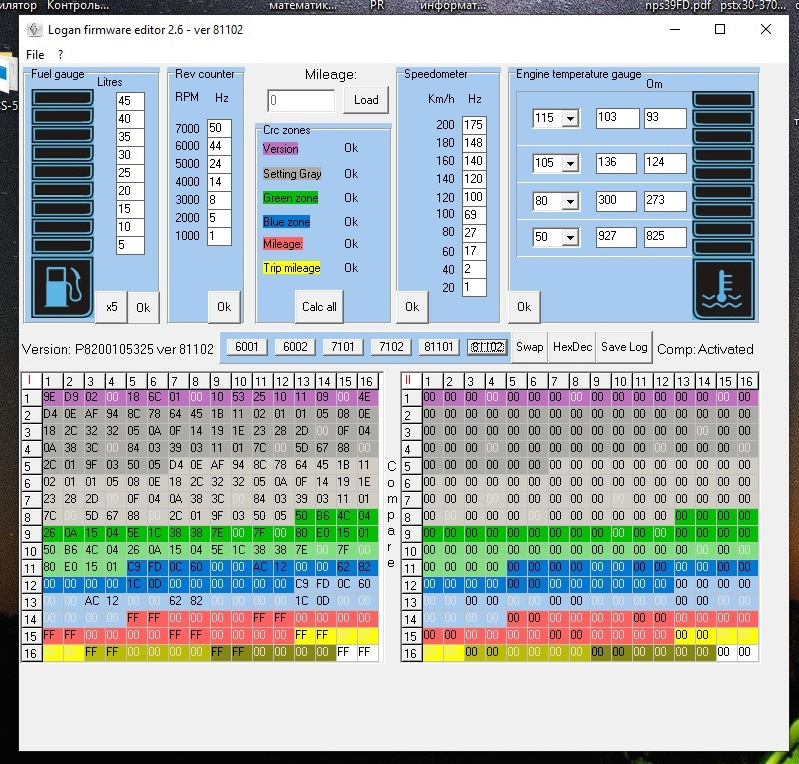Image resolution: width=799 pixels, height=764 pixels.
Task: Click column header 8 in table II
Action: pos(576,381)
